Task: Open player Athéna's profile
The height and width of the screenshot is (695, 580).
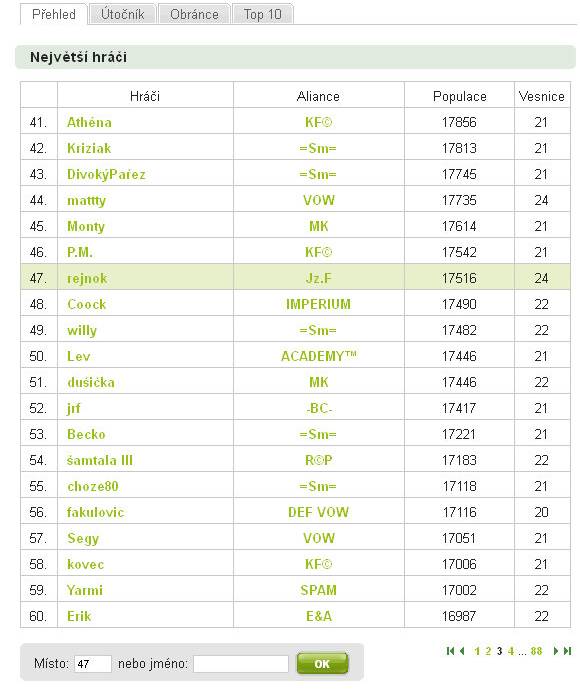Action: 89,122
